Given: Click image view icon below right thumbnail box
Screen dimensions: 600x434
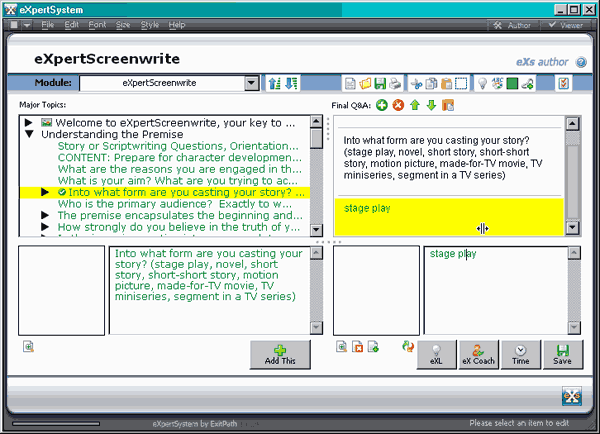Looking at the screenshot, I should coord(341,346).
